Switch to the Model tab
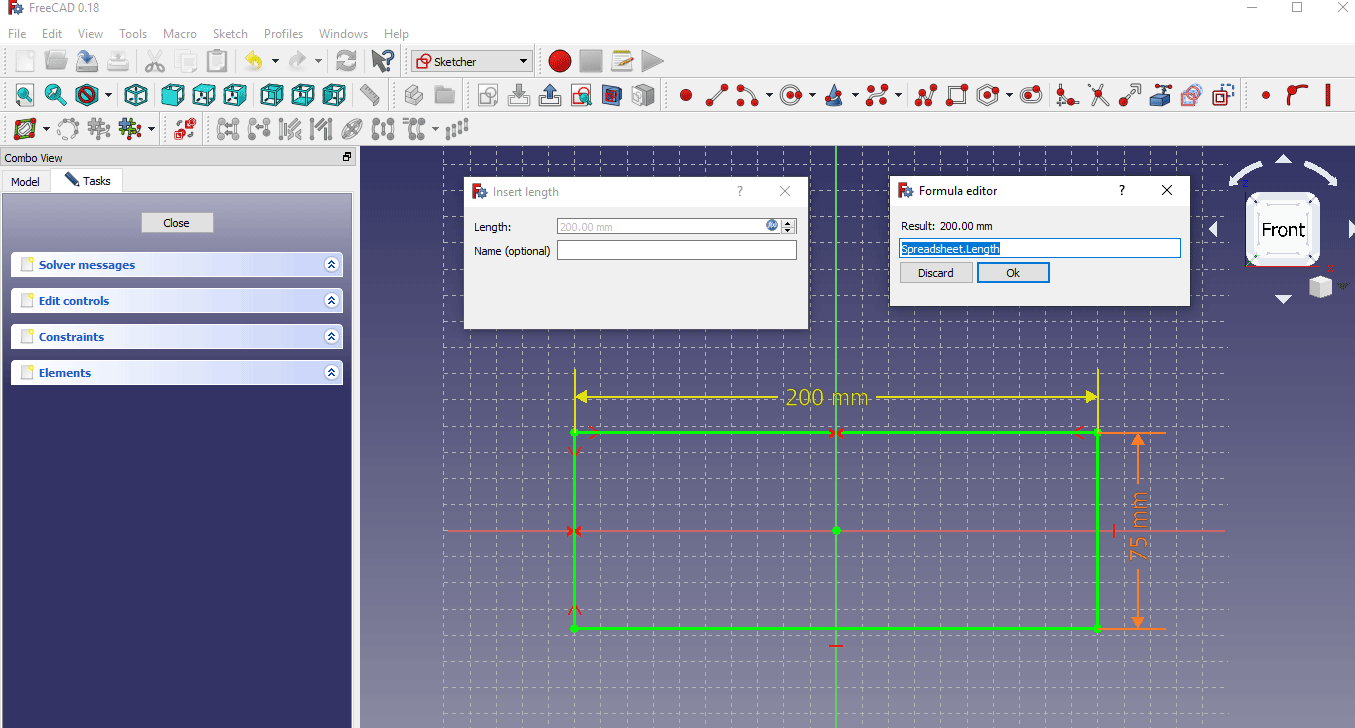 click(x=25, y=182)
